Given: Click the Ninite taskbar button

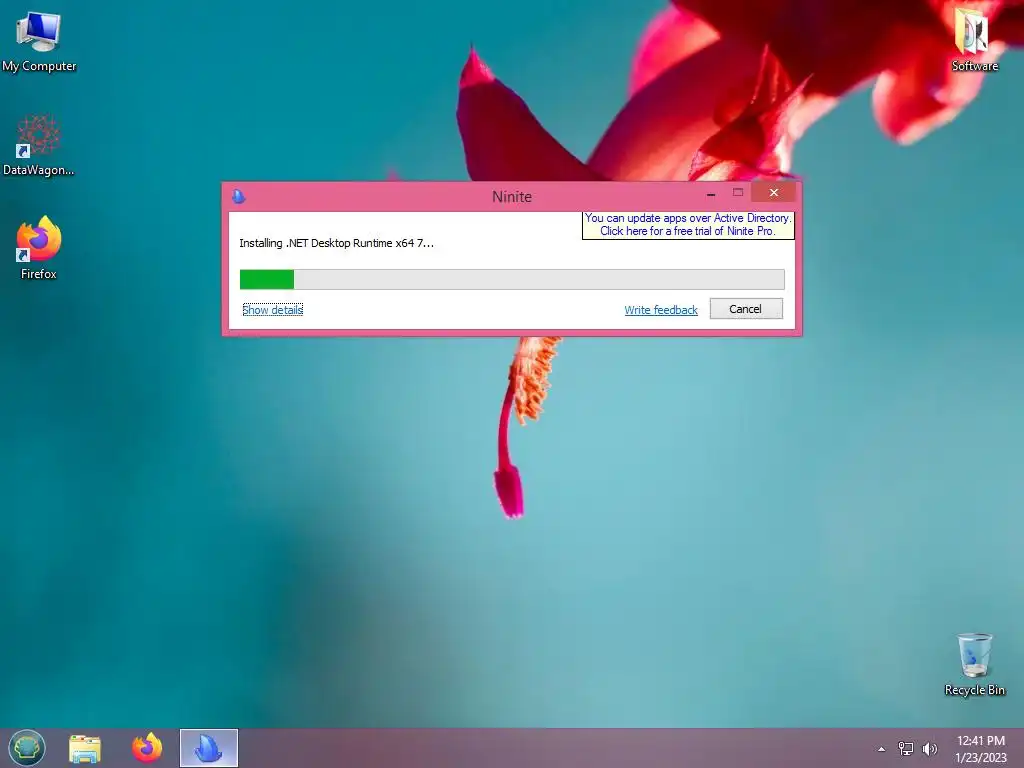Looking at the screenshot, I should coord(209,748).
